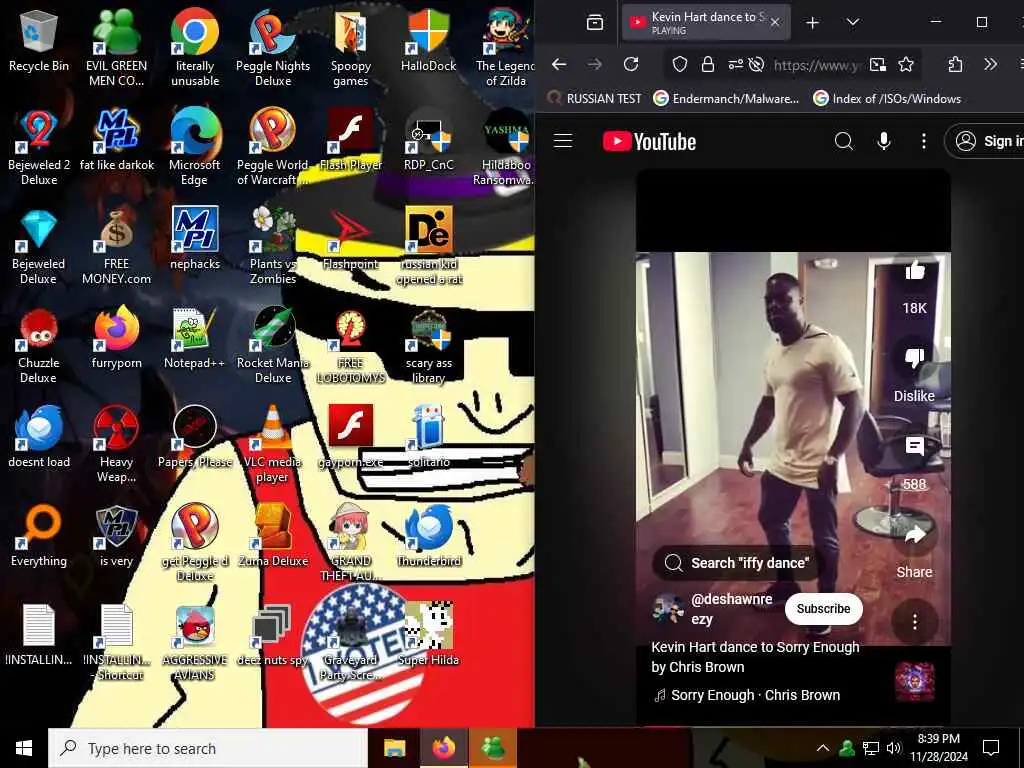Viewport: 1024px width, 768px height.
Task: Search "iffy dance" suggestion chip
Action: click(737, 563)
